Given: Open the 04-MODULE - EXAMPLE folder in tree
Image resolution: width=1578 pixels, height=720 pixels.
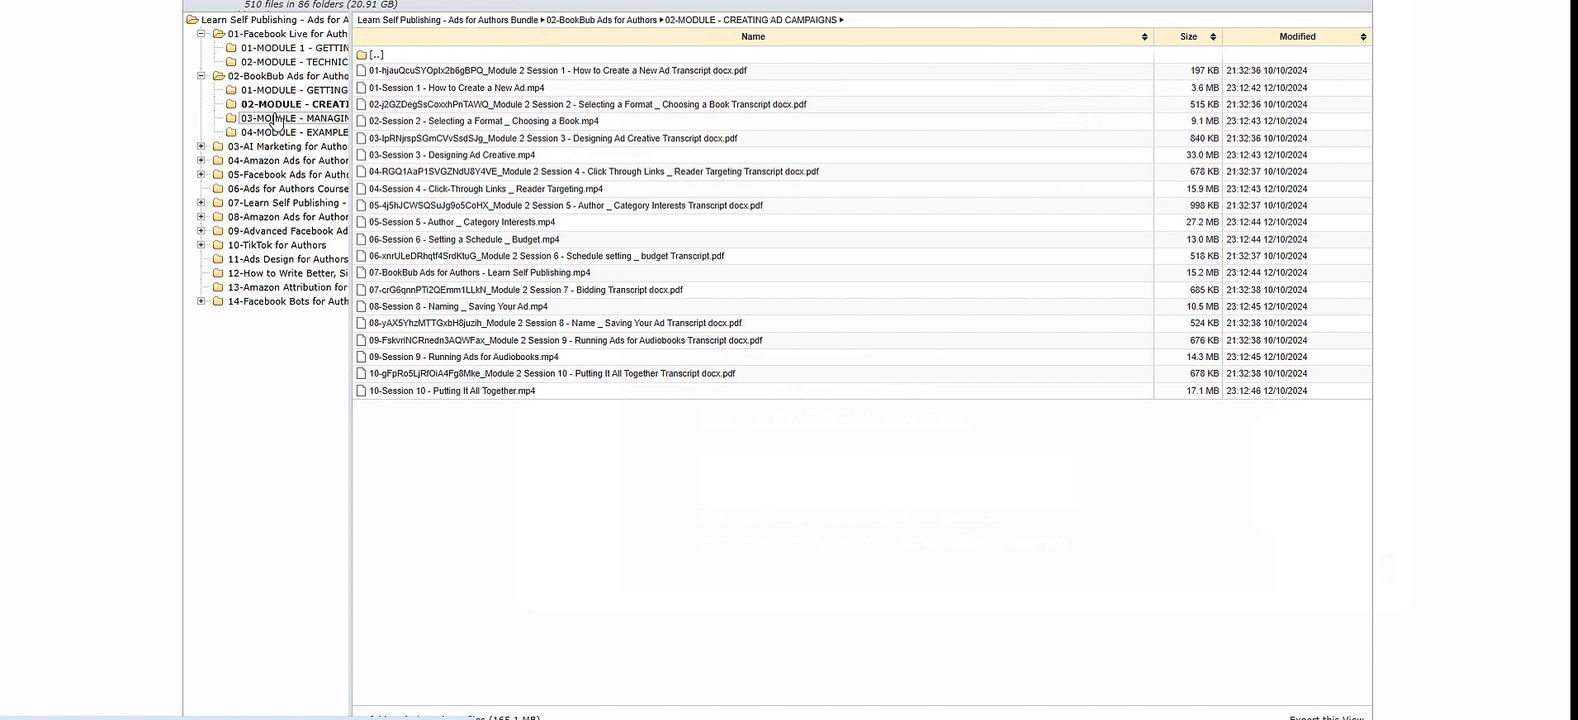Looking at the screenshot, I should point(294,132).
